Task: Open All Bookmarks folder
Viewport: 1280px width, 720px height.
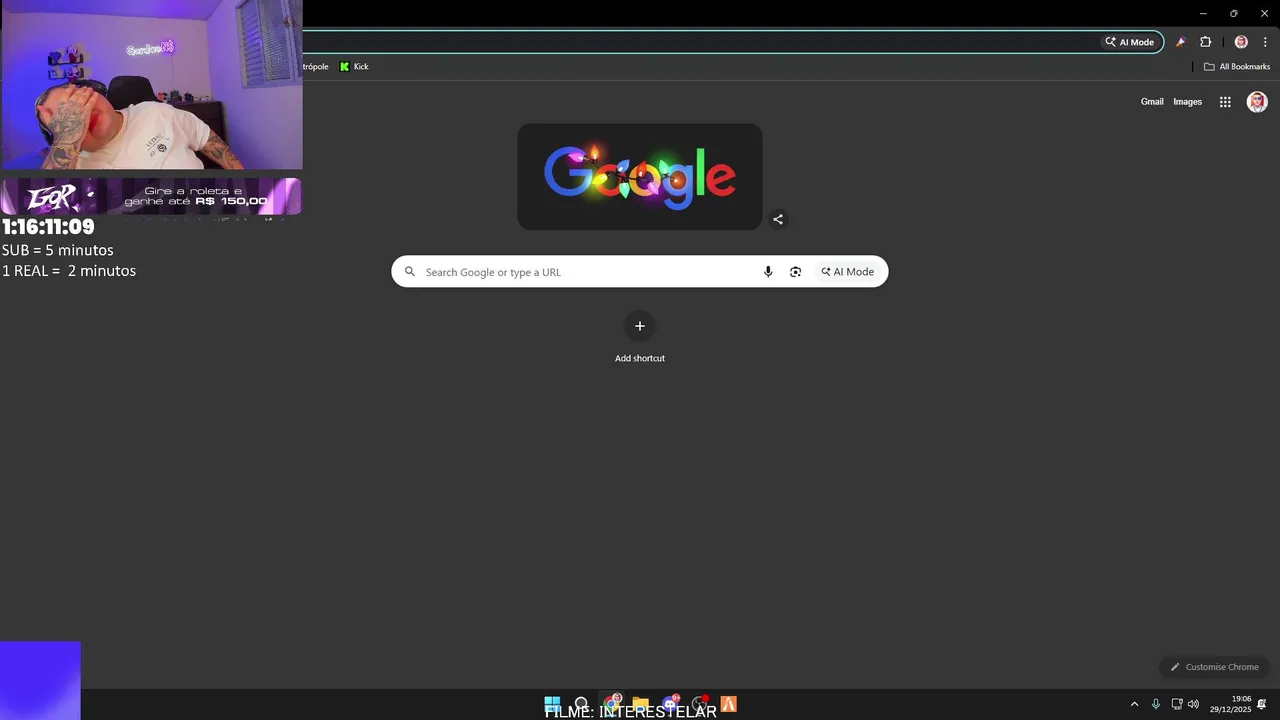Action: (1237, 67)
